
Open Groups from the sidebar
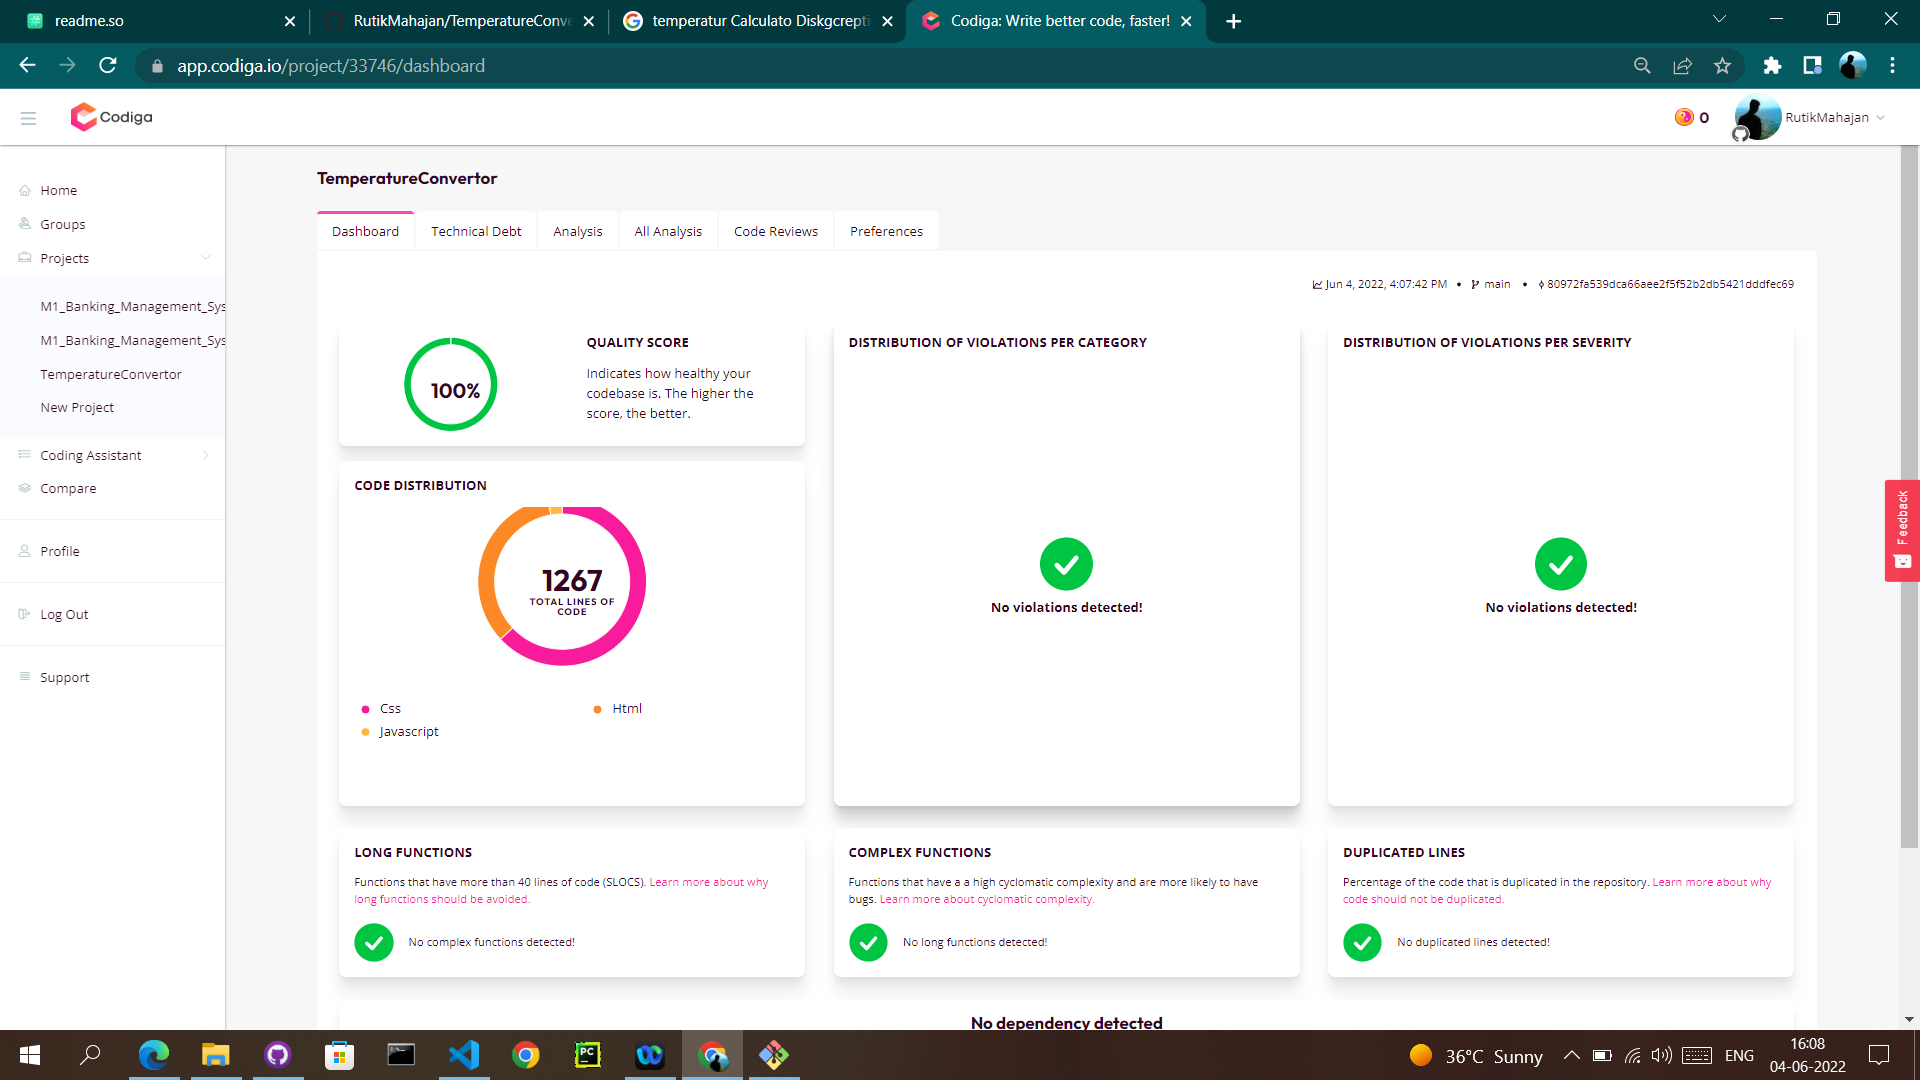pyautogui.click(x=63, y=224)
